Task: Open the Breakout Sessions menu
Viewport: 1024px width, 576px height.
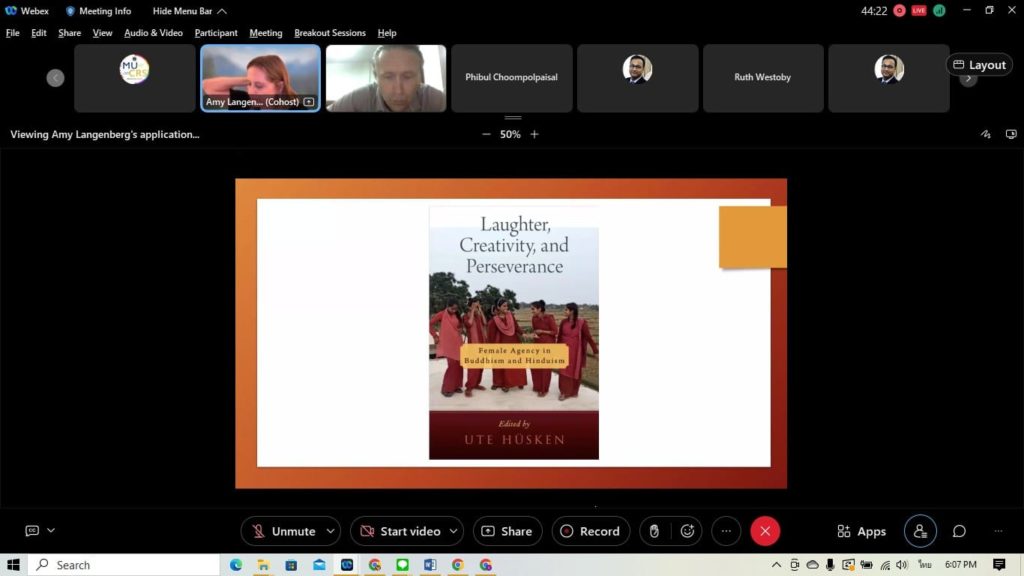Action: coord(330,33)
